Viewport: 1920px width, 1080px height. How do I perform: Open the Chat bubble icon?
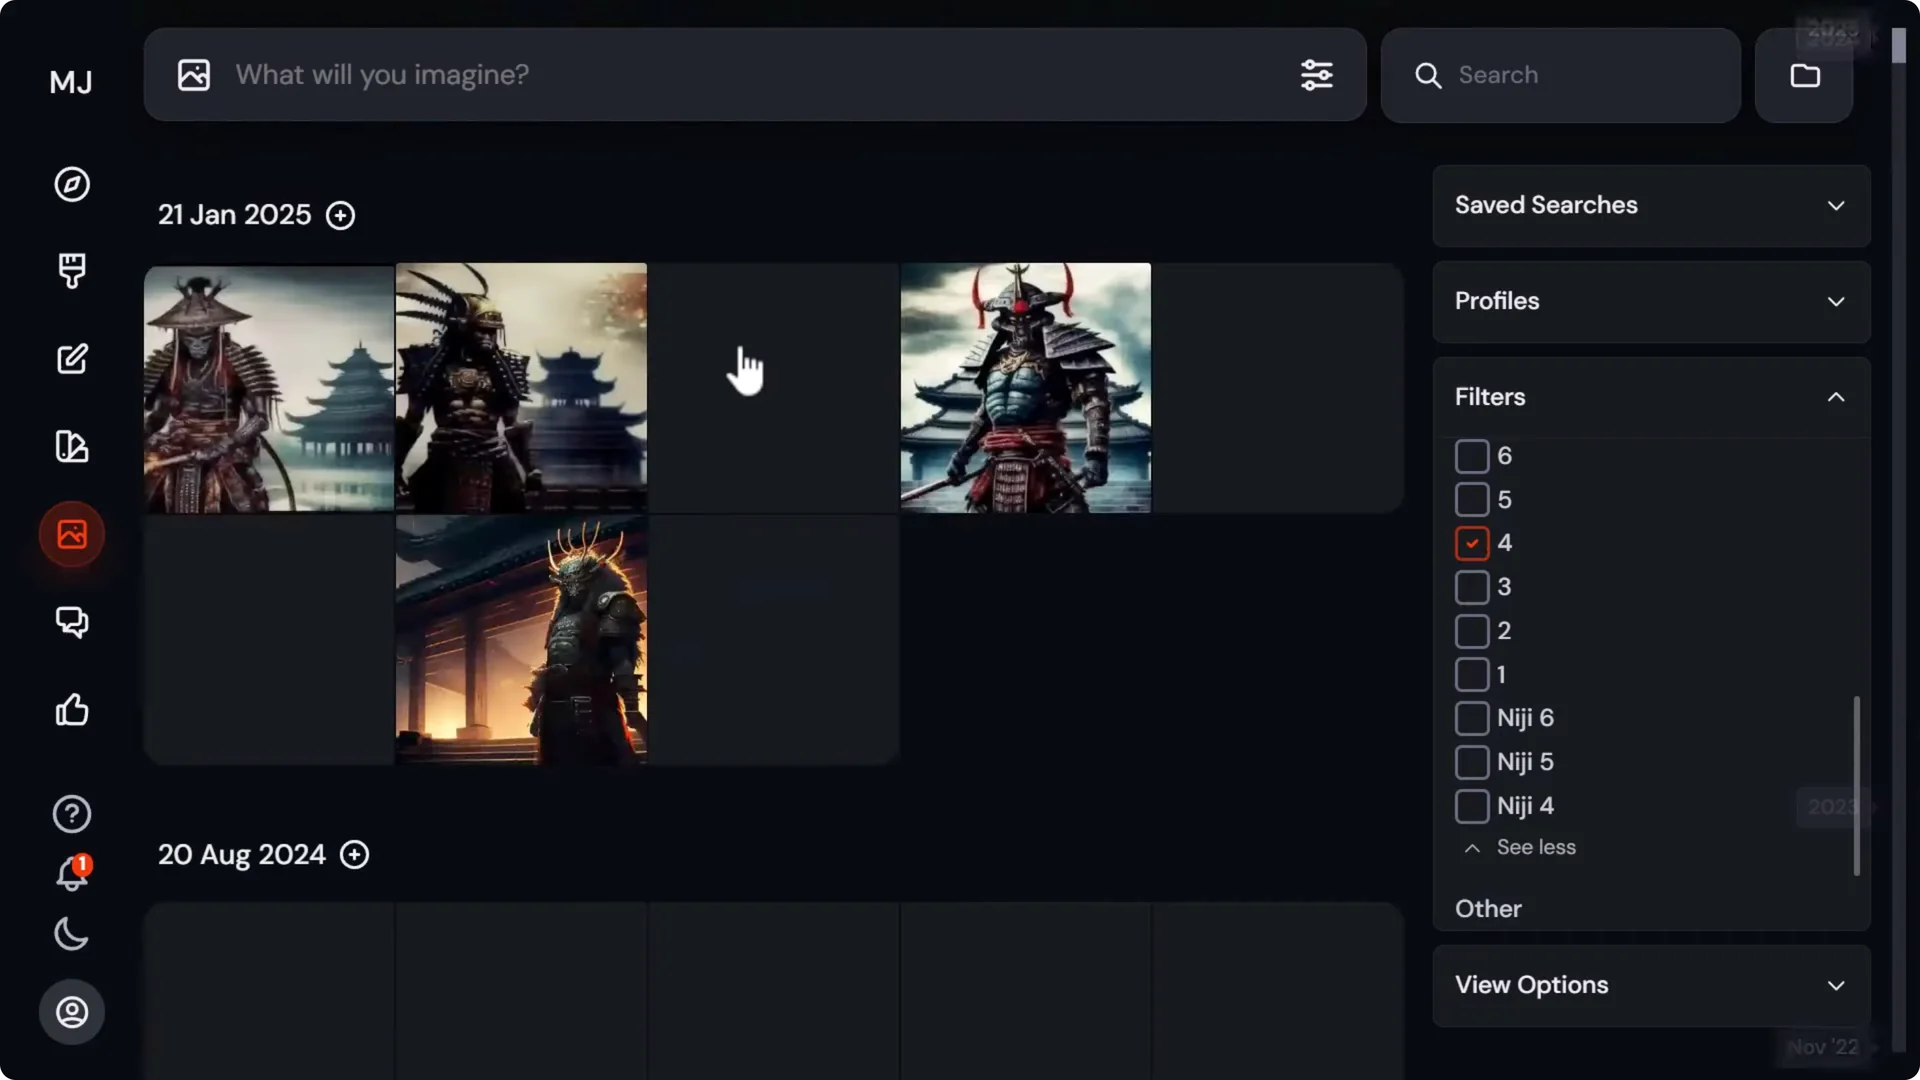pyautogui.click(x=71, y=622)
